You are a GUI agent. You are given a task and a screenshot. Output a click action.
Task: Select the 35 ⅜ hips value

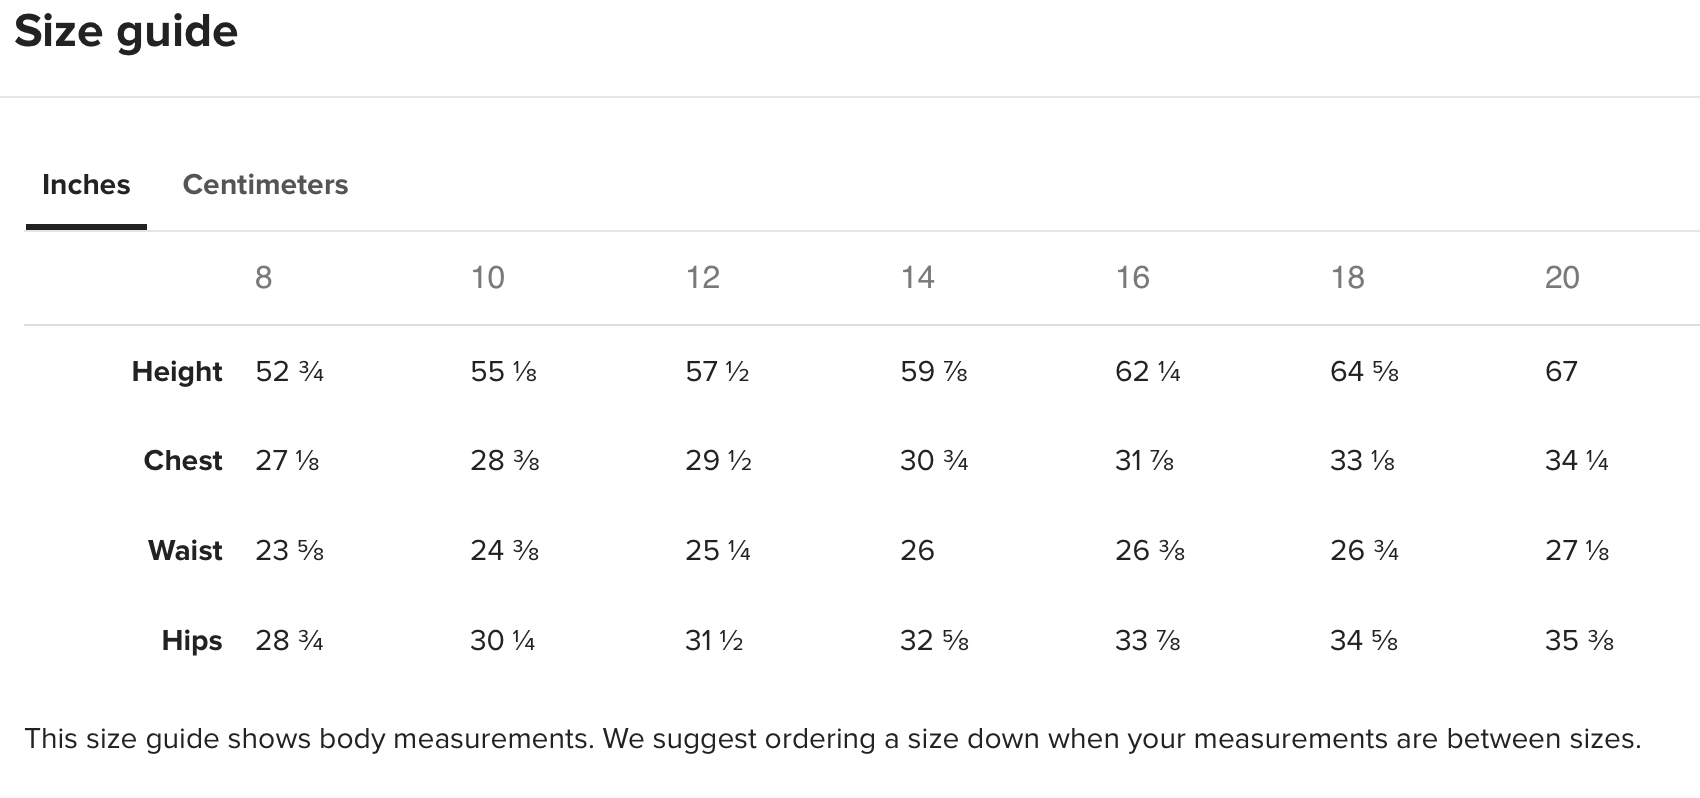coord(1579,641)
